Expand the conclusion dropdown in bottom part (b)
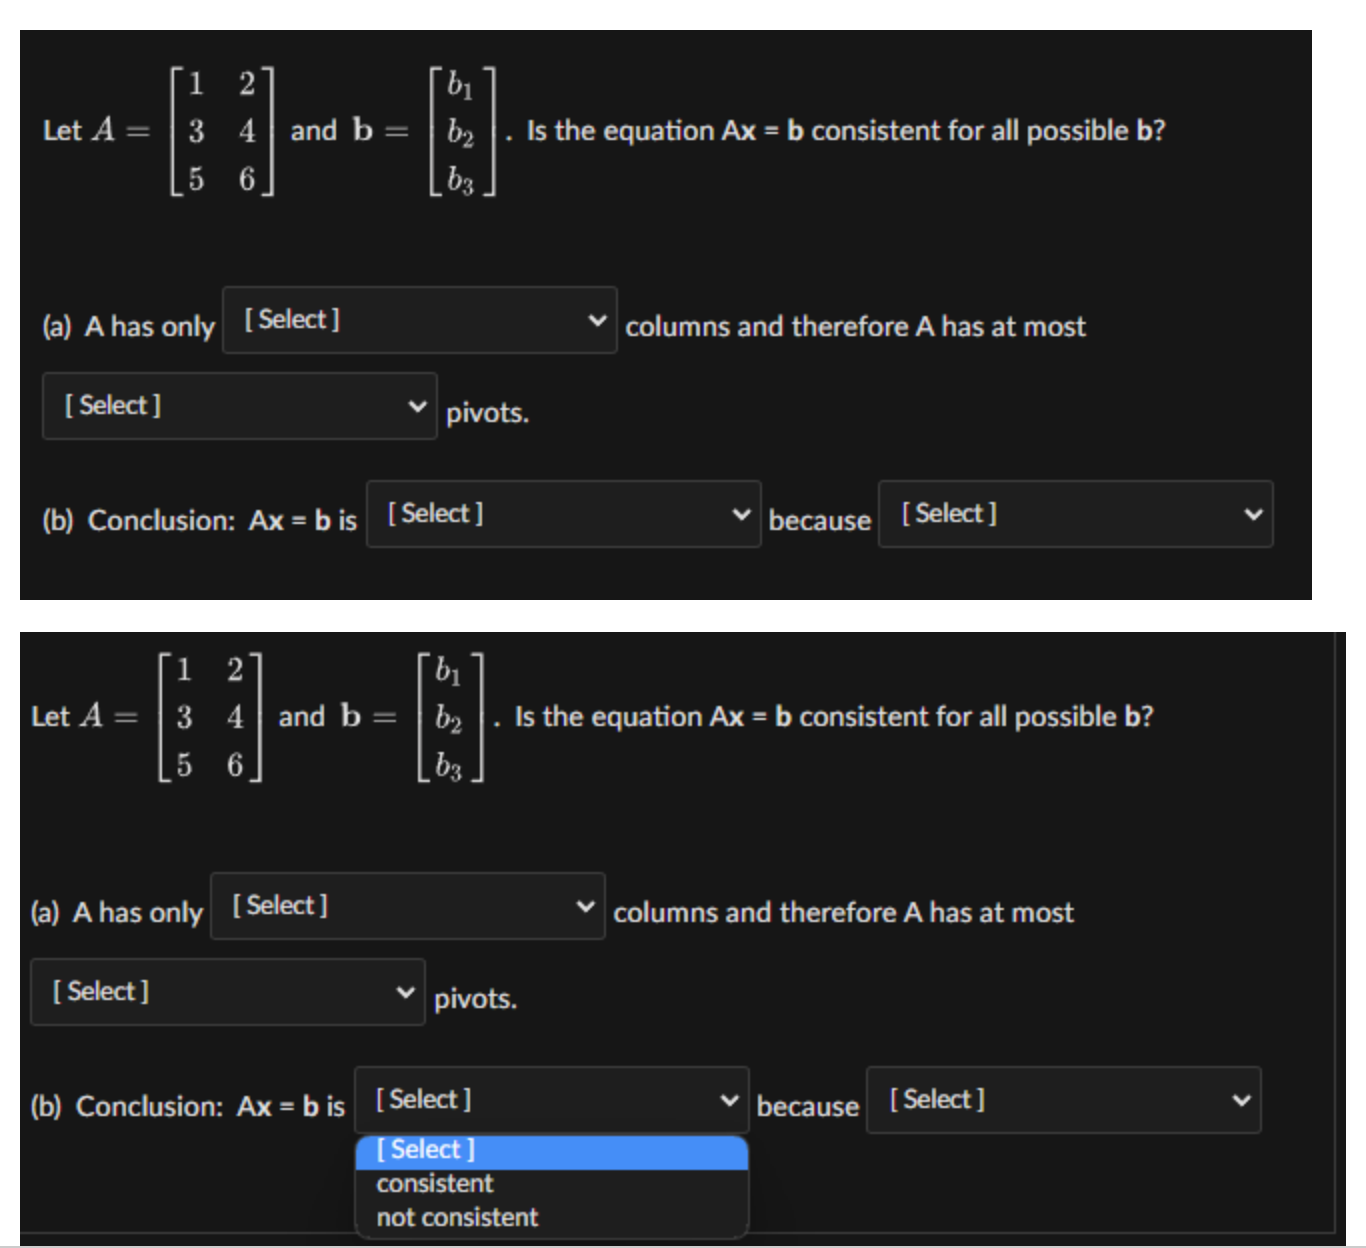Image resolution: width=1366 pixels, height=1248 pixels. tap(553, 1099)
